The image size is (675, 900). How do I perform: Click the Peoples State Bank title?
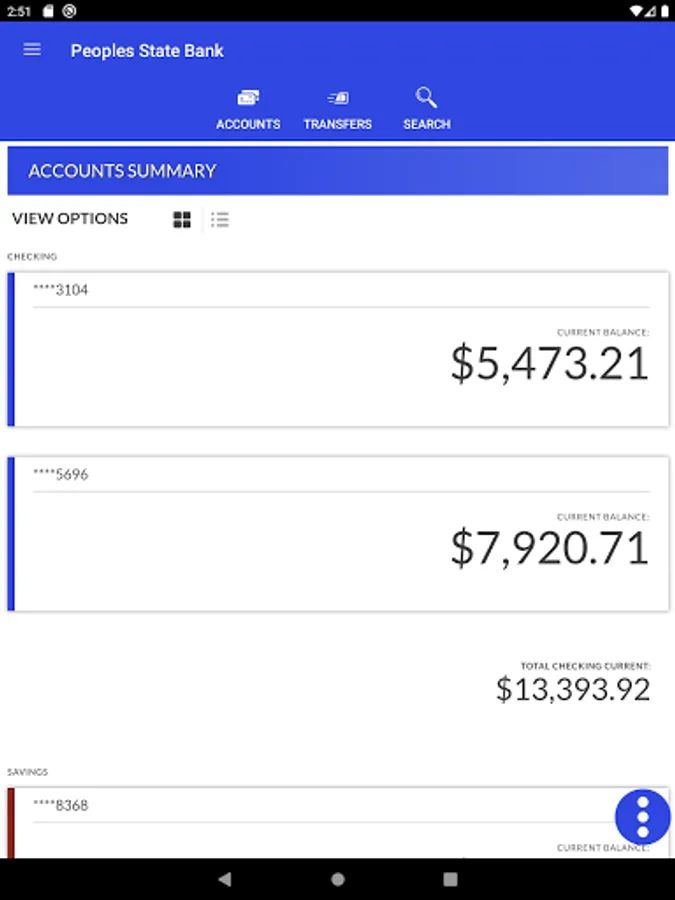pos(147,51)
